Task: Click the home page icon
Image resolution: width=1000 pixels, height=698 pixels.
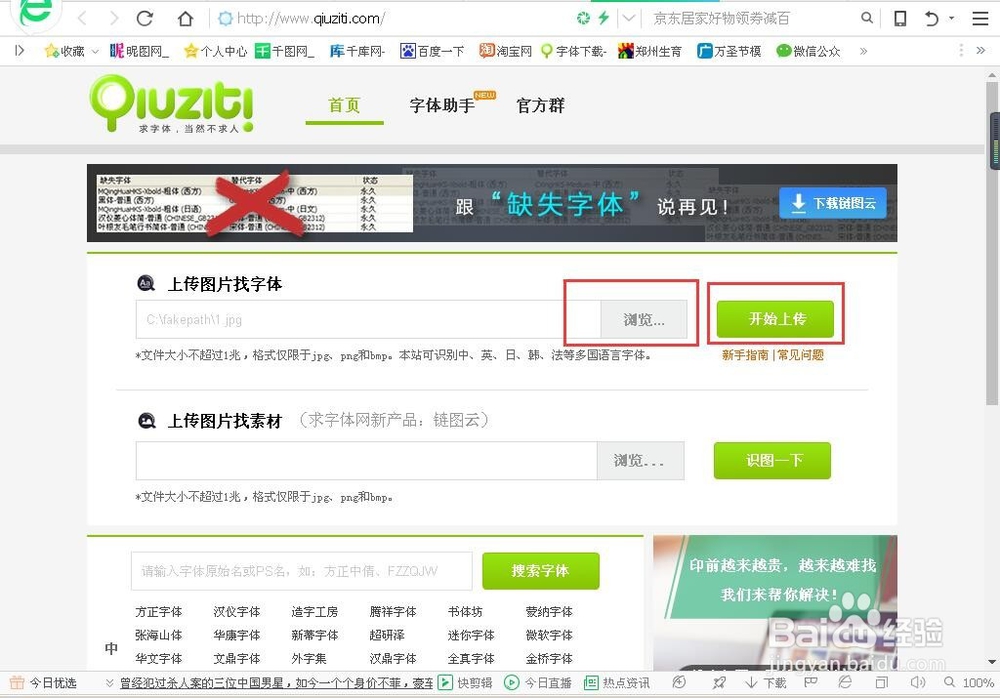Action: (x=184, y=17)
